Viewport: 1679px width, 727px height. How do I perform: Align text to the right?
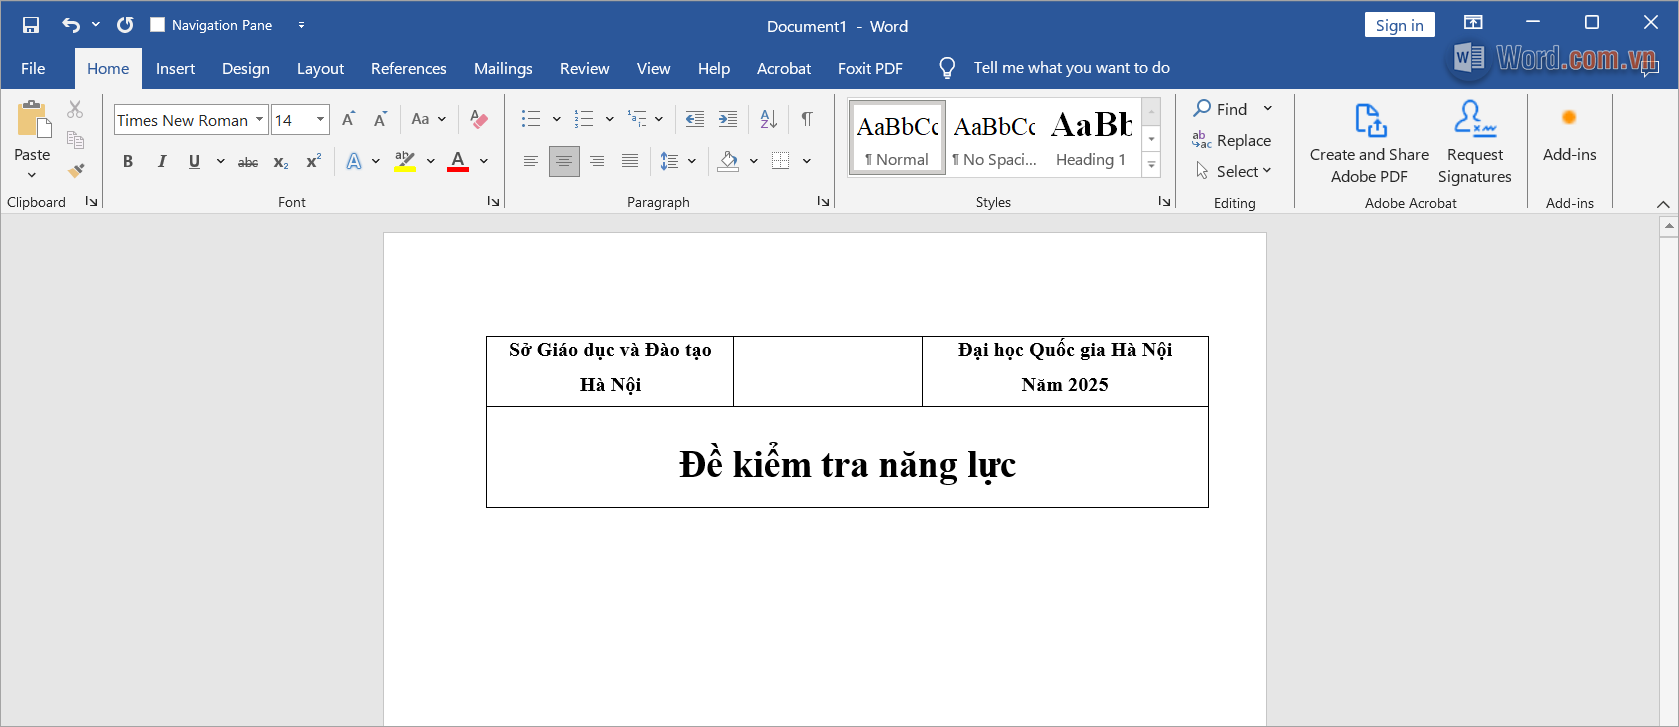click(597, 161)
